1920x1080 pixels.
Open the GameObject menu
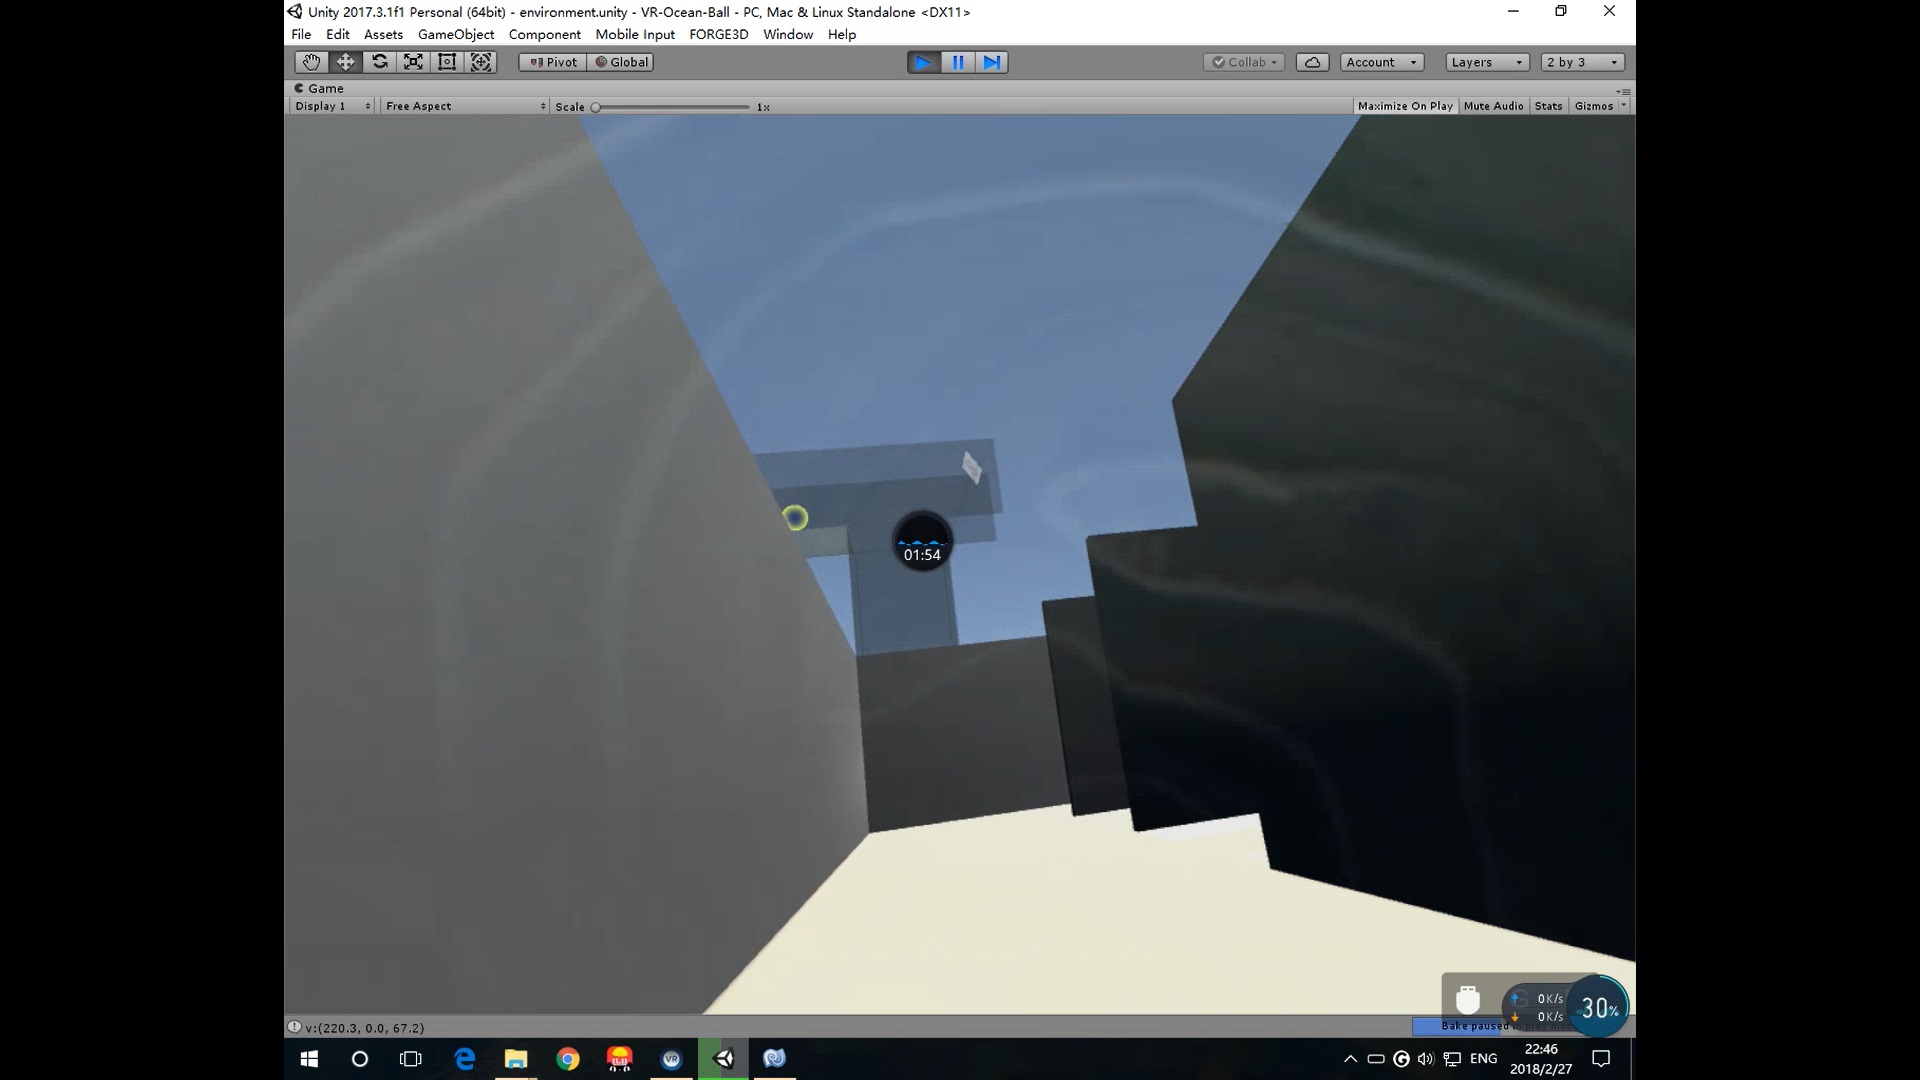click(x=455, y=34)
